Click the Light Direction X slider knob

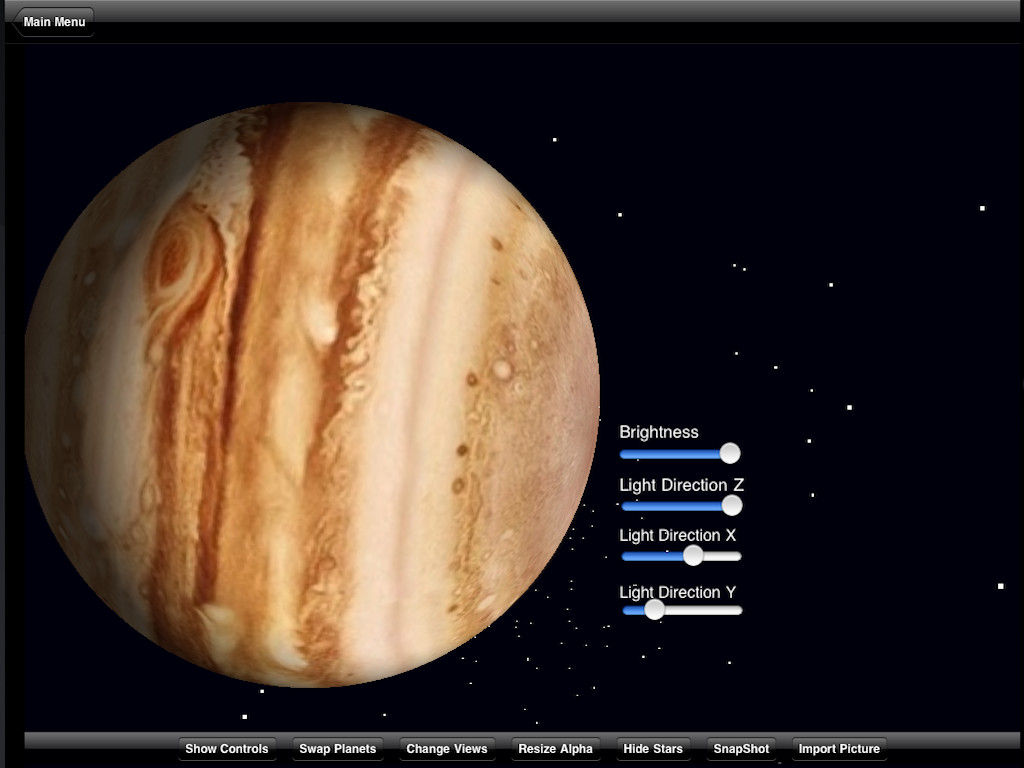[x=693, y=556]
